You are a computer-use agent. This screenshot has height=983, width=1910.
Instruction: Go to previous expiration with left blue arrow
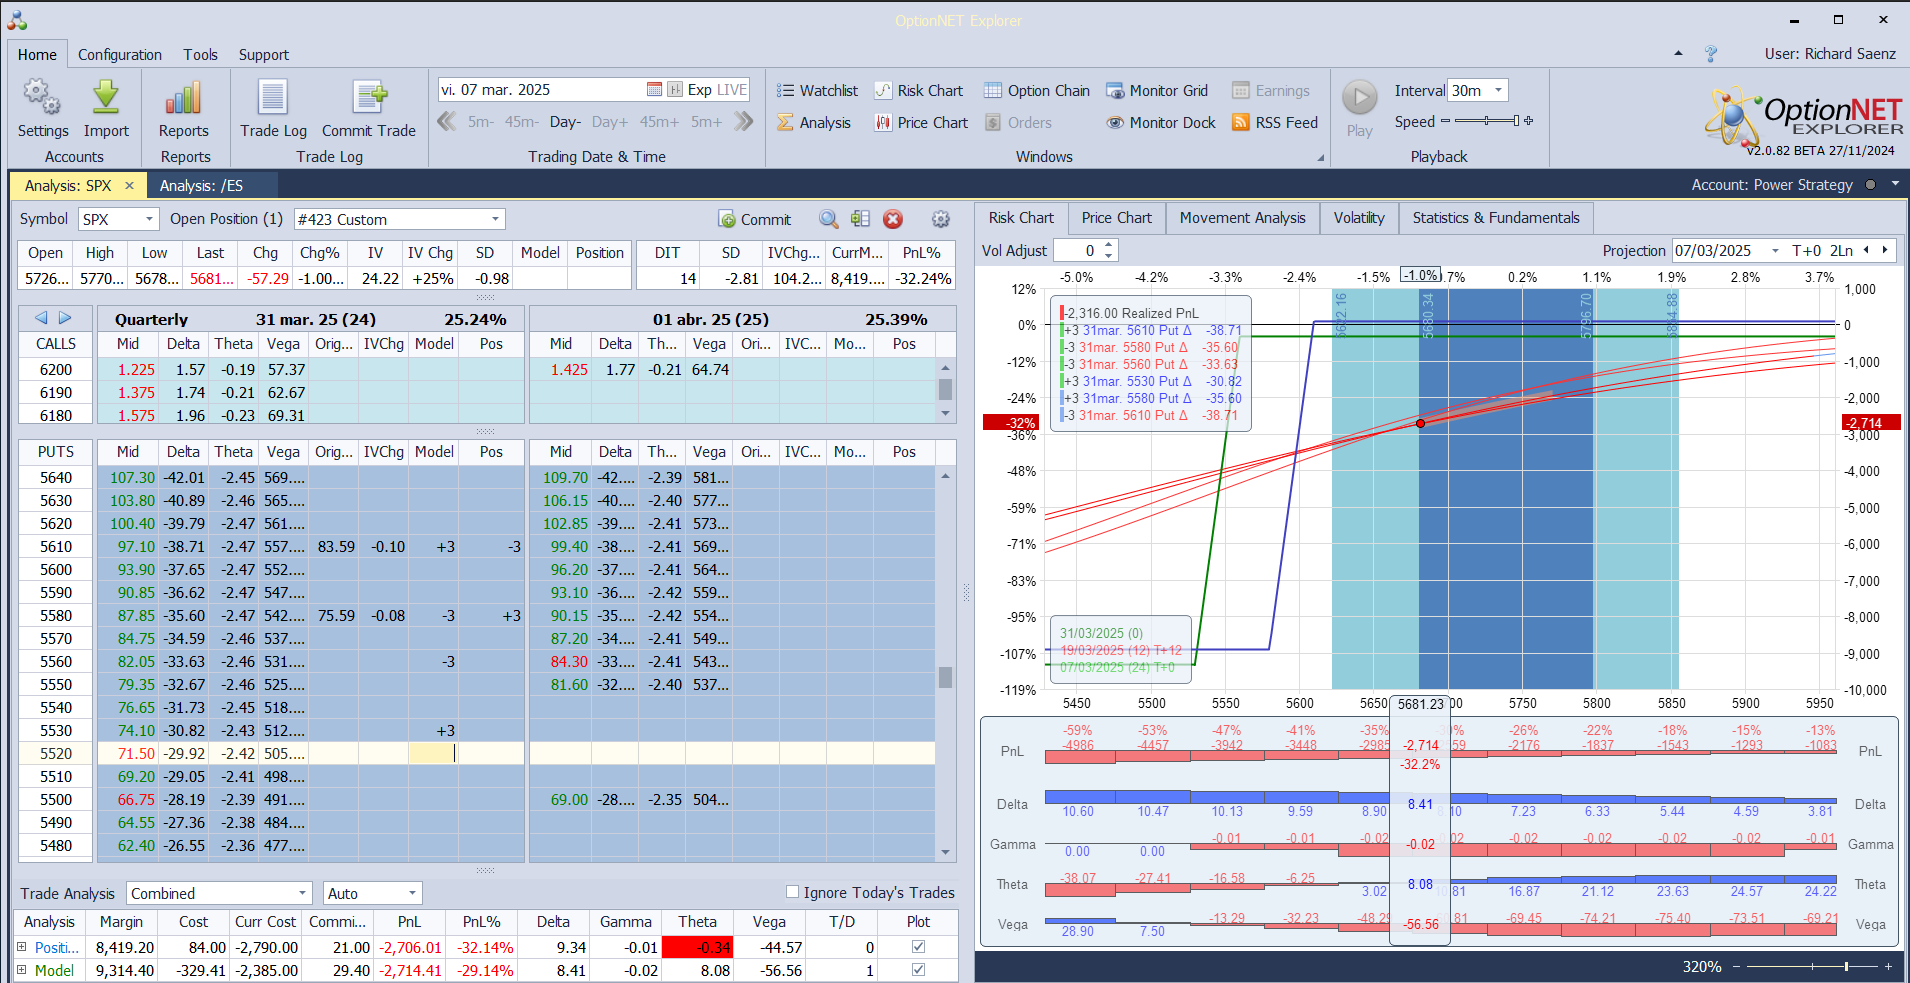click(41, 318)
